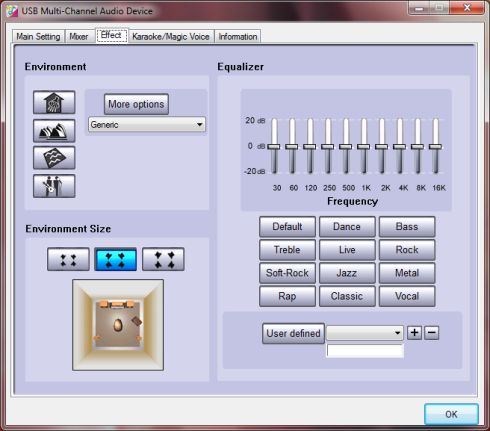Screen dimensions: 490x431
Task: Click the room preview thumbnail
Action: click(x=118, y=325)
